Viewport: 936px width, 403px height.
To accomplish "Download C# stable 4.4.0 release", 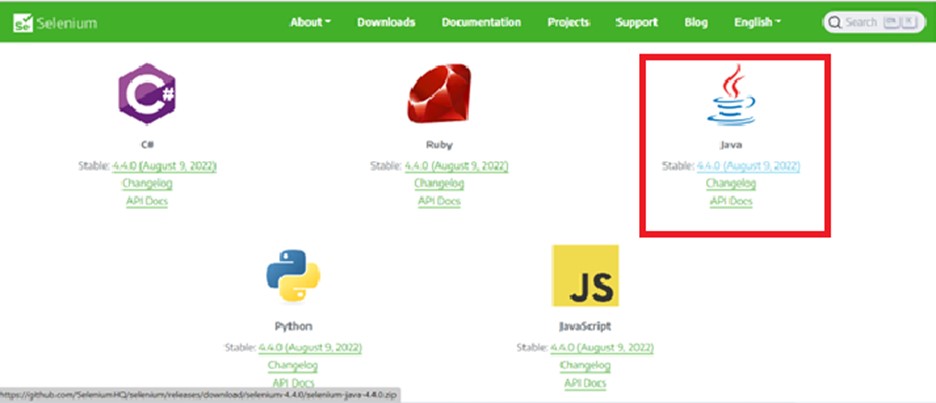I will 165,166.
